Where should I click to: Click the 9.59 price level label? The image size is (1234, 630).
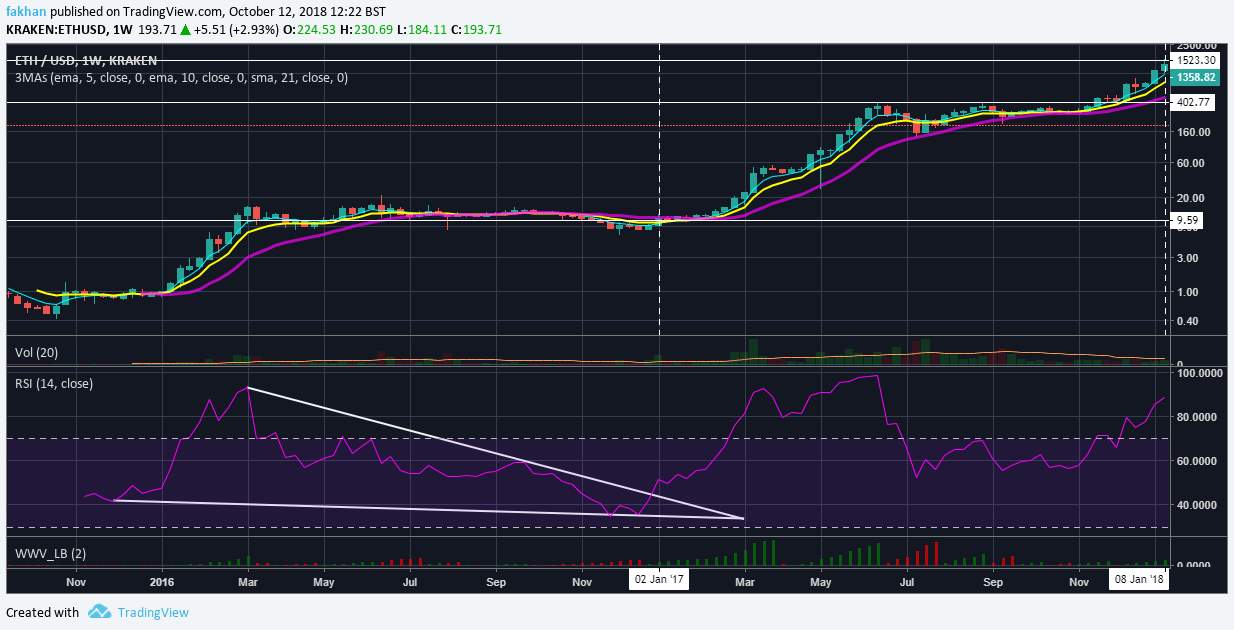pos(1187,220)
